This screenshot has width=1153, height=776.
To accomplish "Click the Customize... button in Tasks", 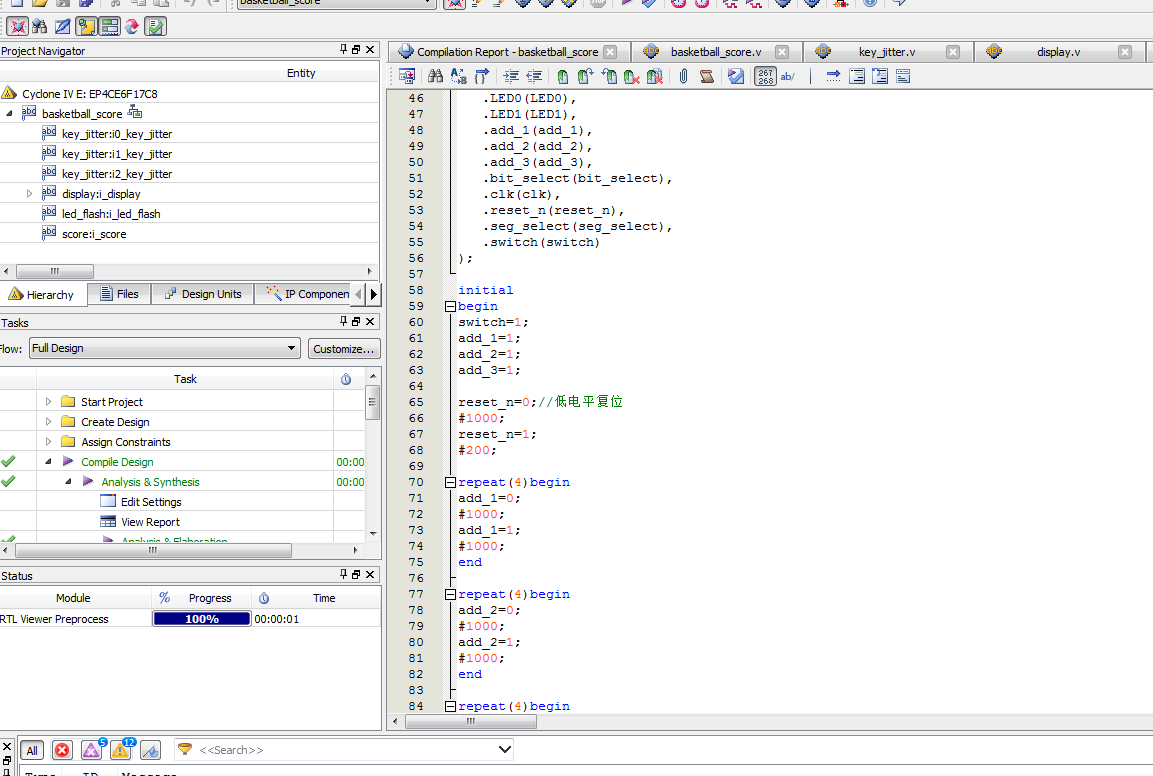I will (x=343, y=349).
